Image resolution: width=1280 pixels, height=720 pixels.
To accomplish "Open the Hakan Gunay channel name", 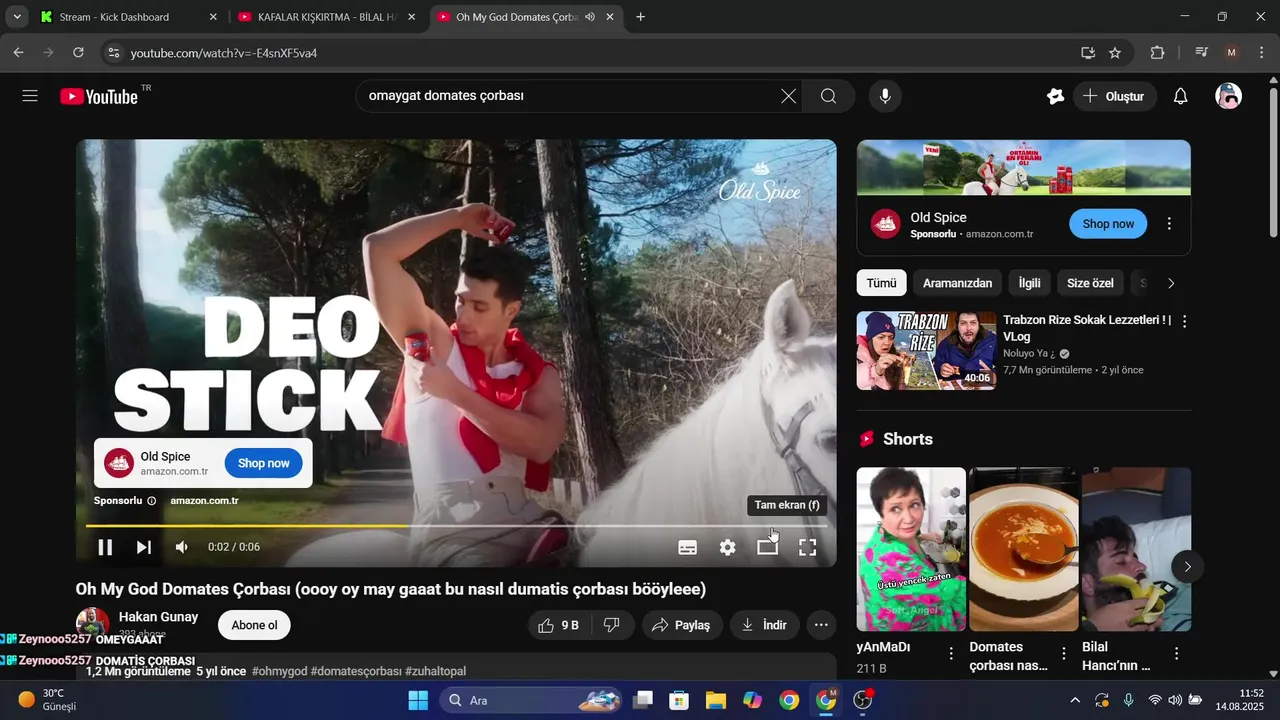I will 158,617.
